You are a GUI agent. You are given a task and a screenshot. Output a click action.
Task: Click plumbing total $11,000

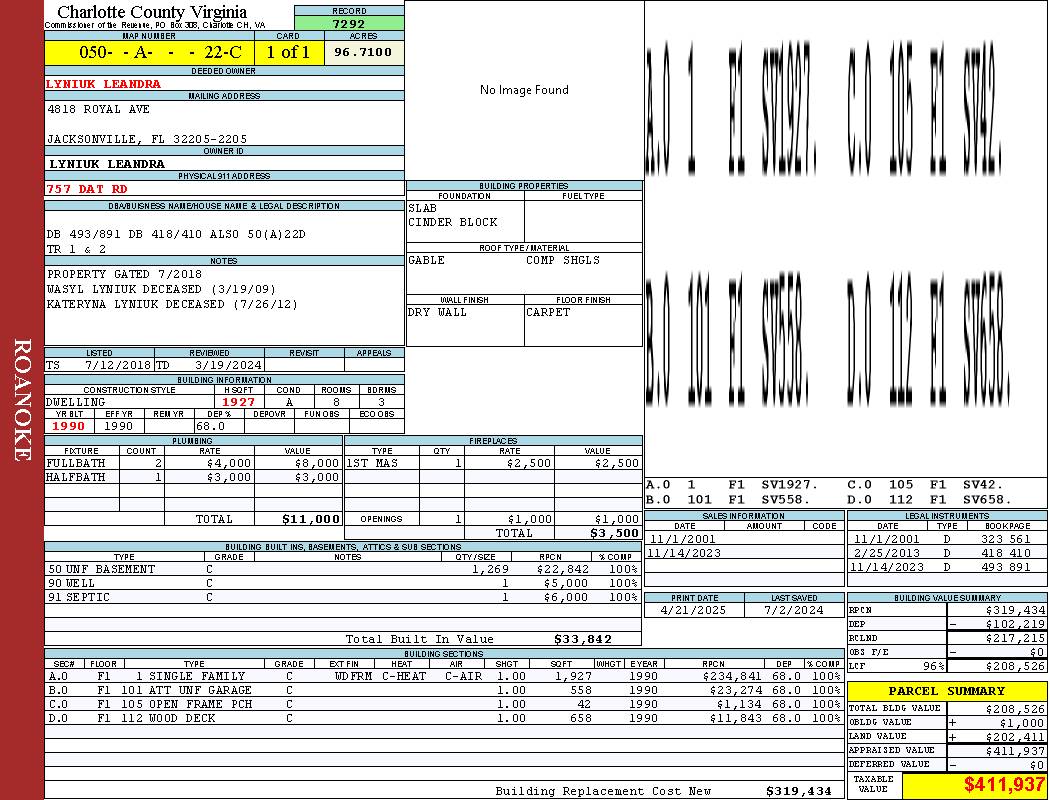click(x=311, y=519)
